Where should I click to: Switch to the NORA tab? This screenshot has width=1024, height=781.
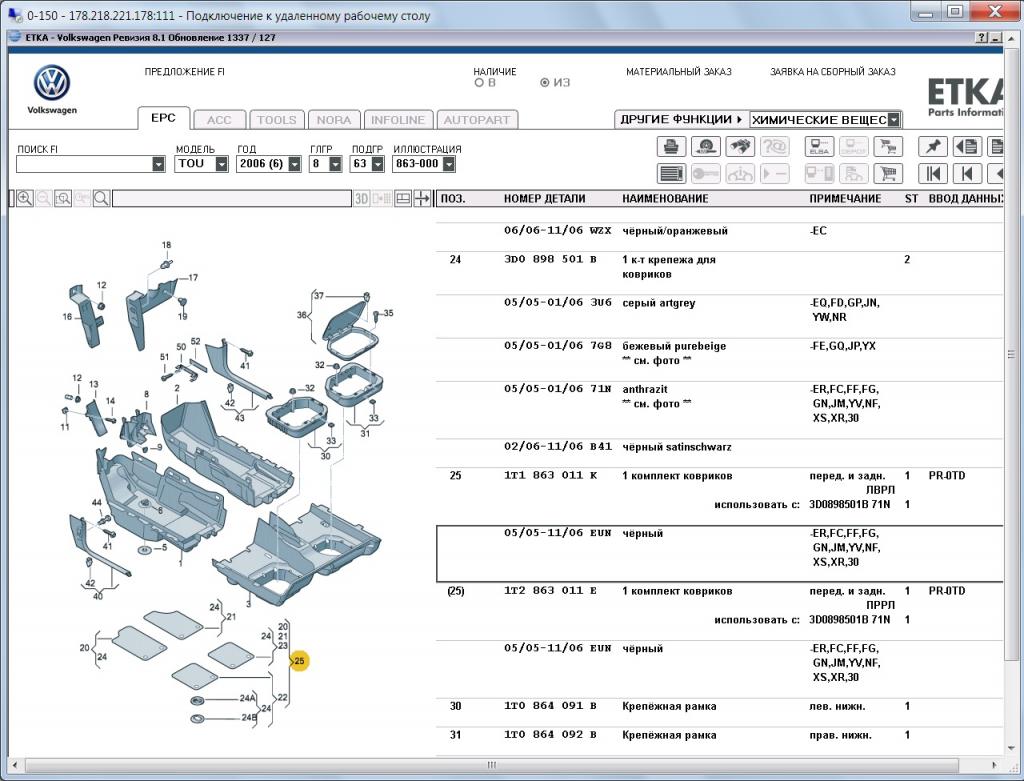(334, 120)
